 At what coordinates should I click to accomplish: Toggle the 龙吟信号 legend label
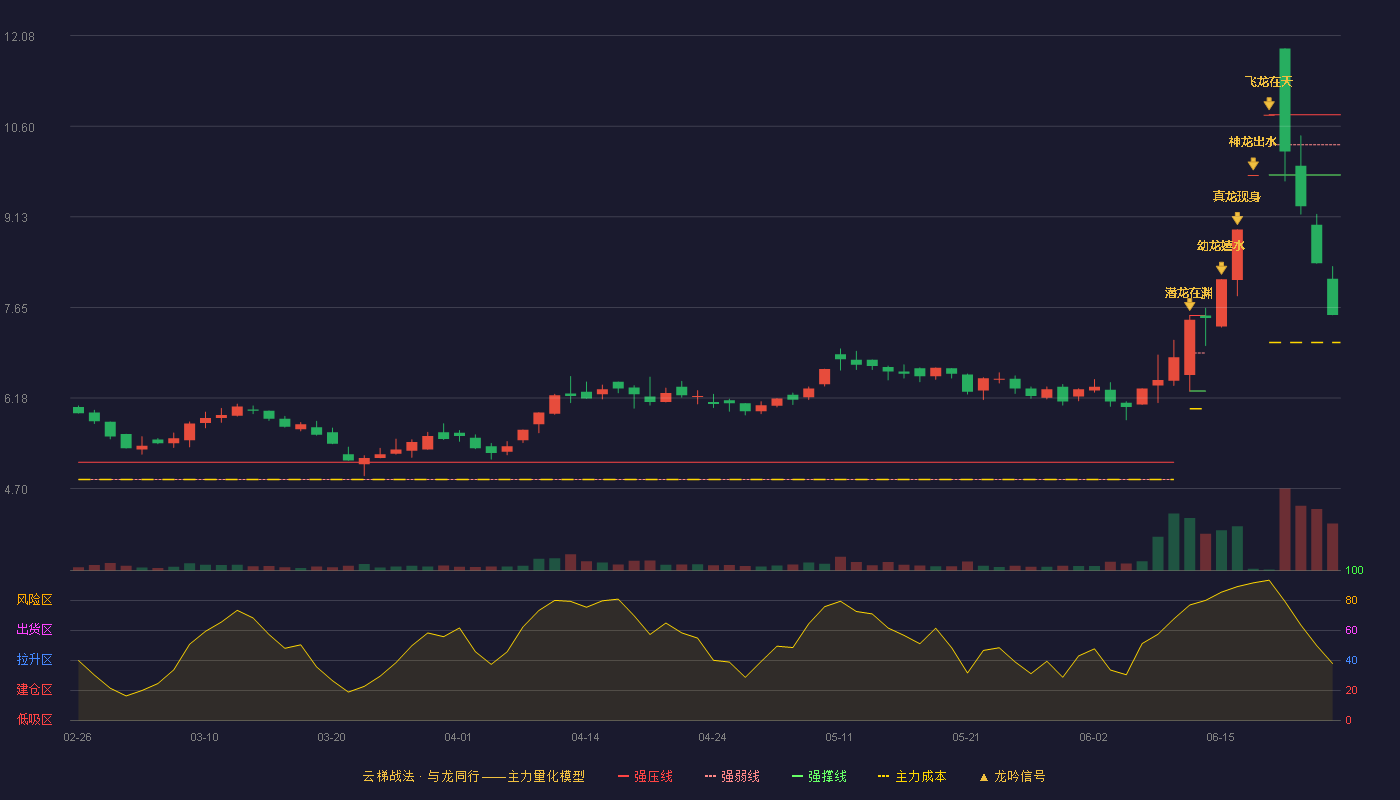click(x=1019, y=776)
